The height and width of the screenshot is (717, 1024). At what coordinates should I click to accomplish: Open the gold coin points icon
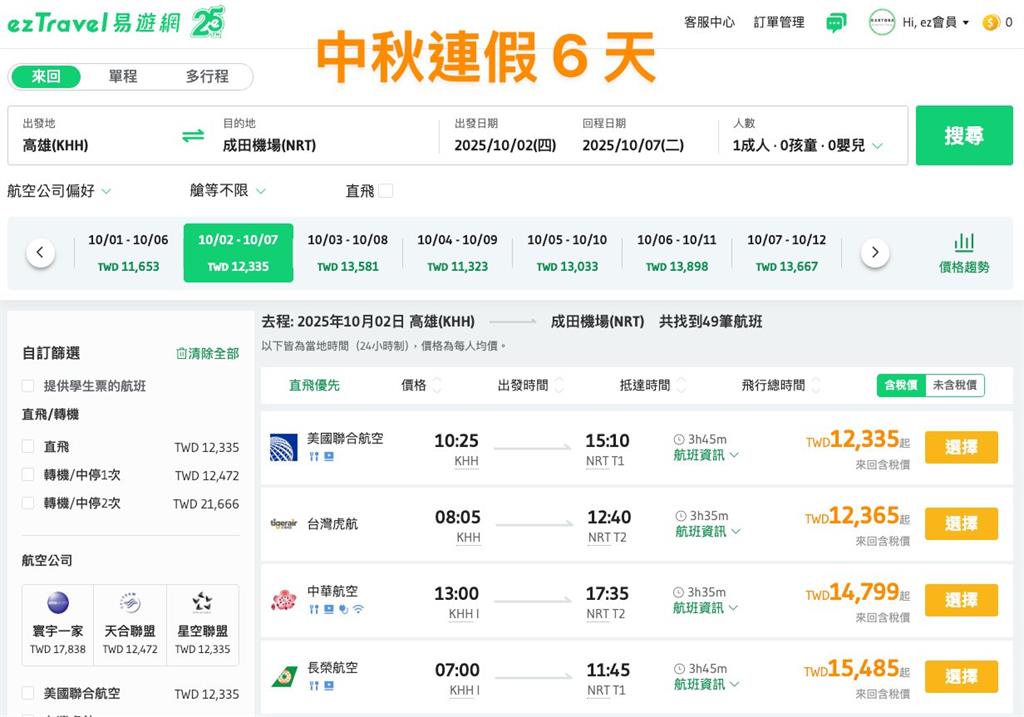tap(991, 22)
